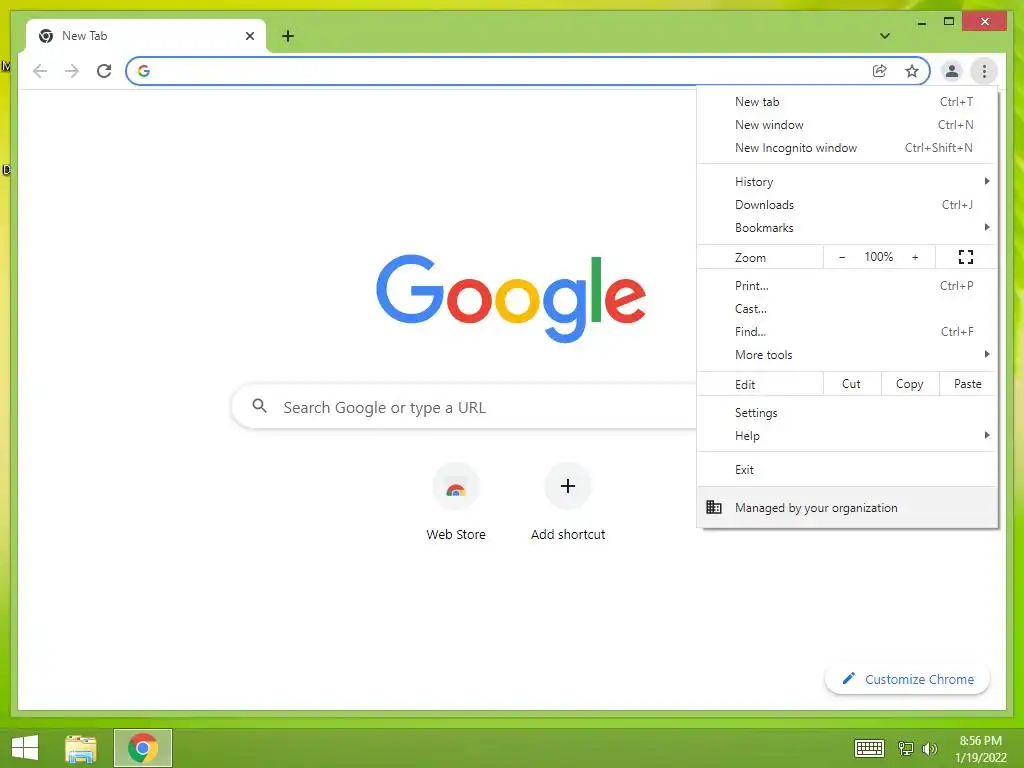Increase zoom with plus button
The height and width of the screenshot is (768, 1024).
click(x=915, y=257)
